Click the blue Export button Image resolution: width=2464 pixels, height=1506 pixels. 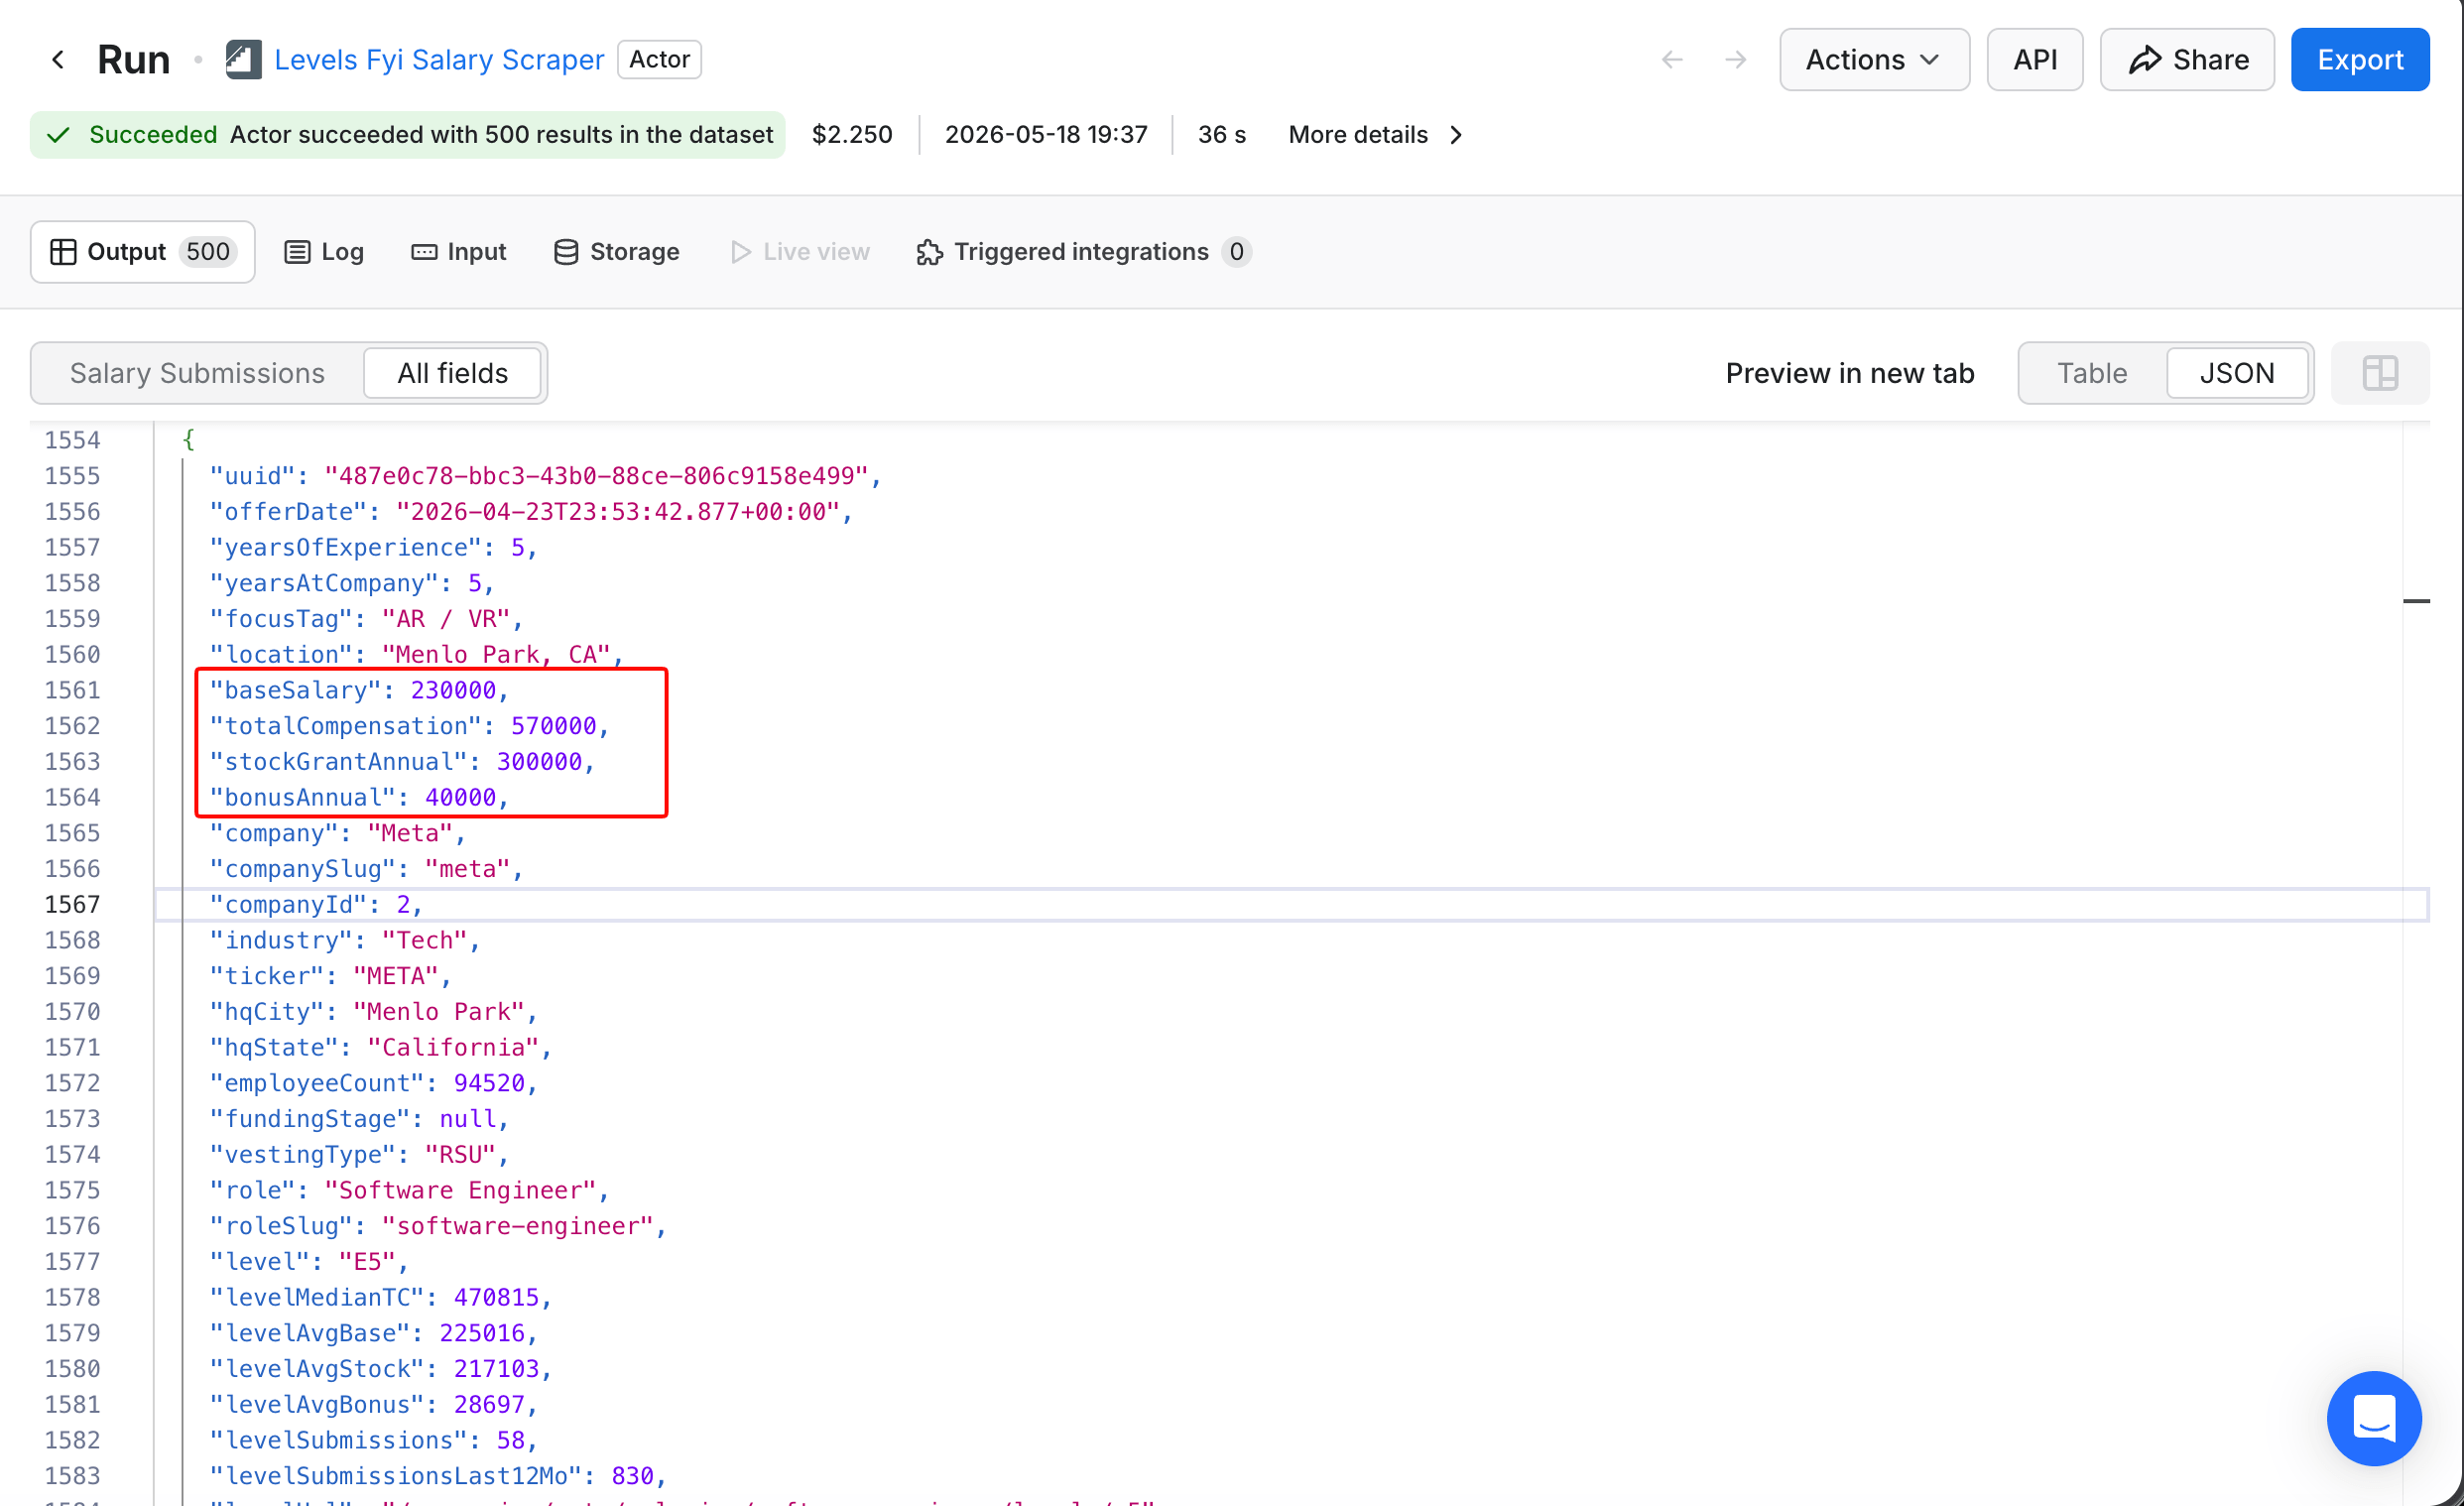2360,60
